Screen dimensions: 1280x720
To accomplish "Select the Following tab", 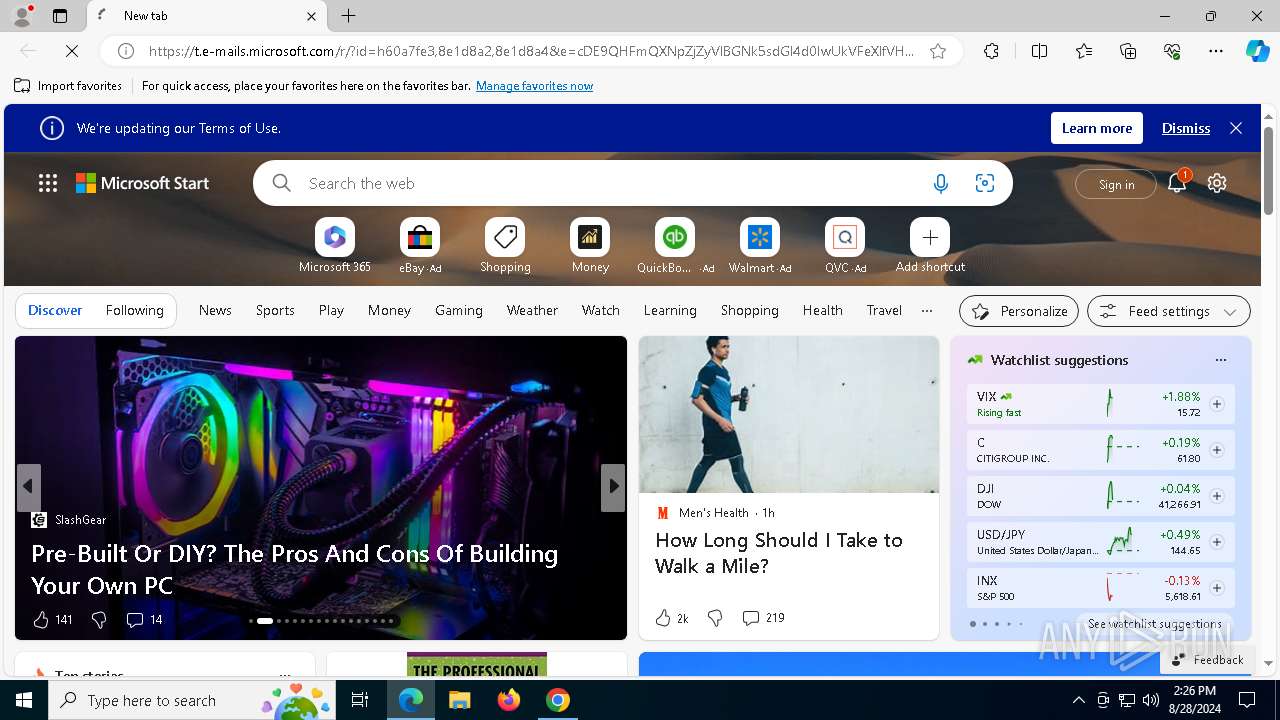I will [134, 310].
